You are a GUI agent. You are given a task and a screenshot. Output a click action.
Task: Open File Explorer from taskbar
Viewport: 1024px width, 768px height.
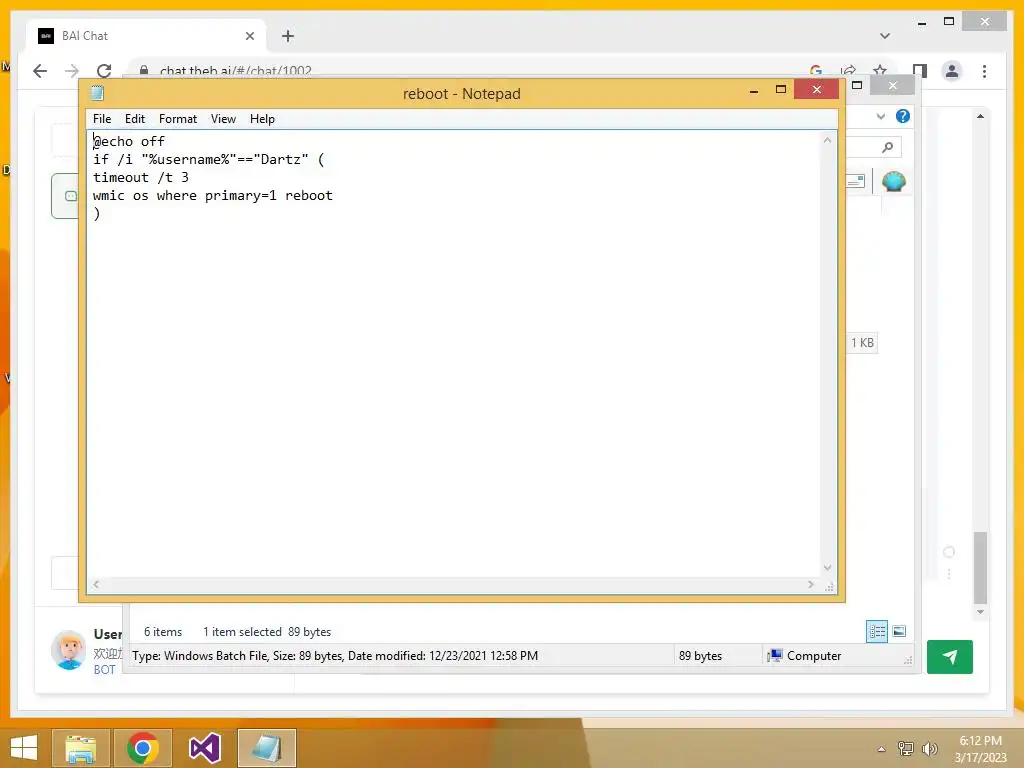tap(80, 748)
